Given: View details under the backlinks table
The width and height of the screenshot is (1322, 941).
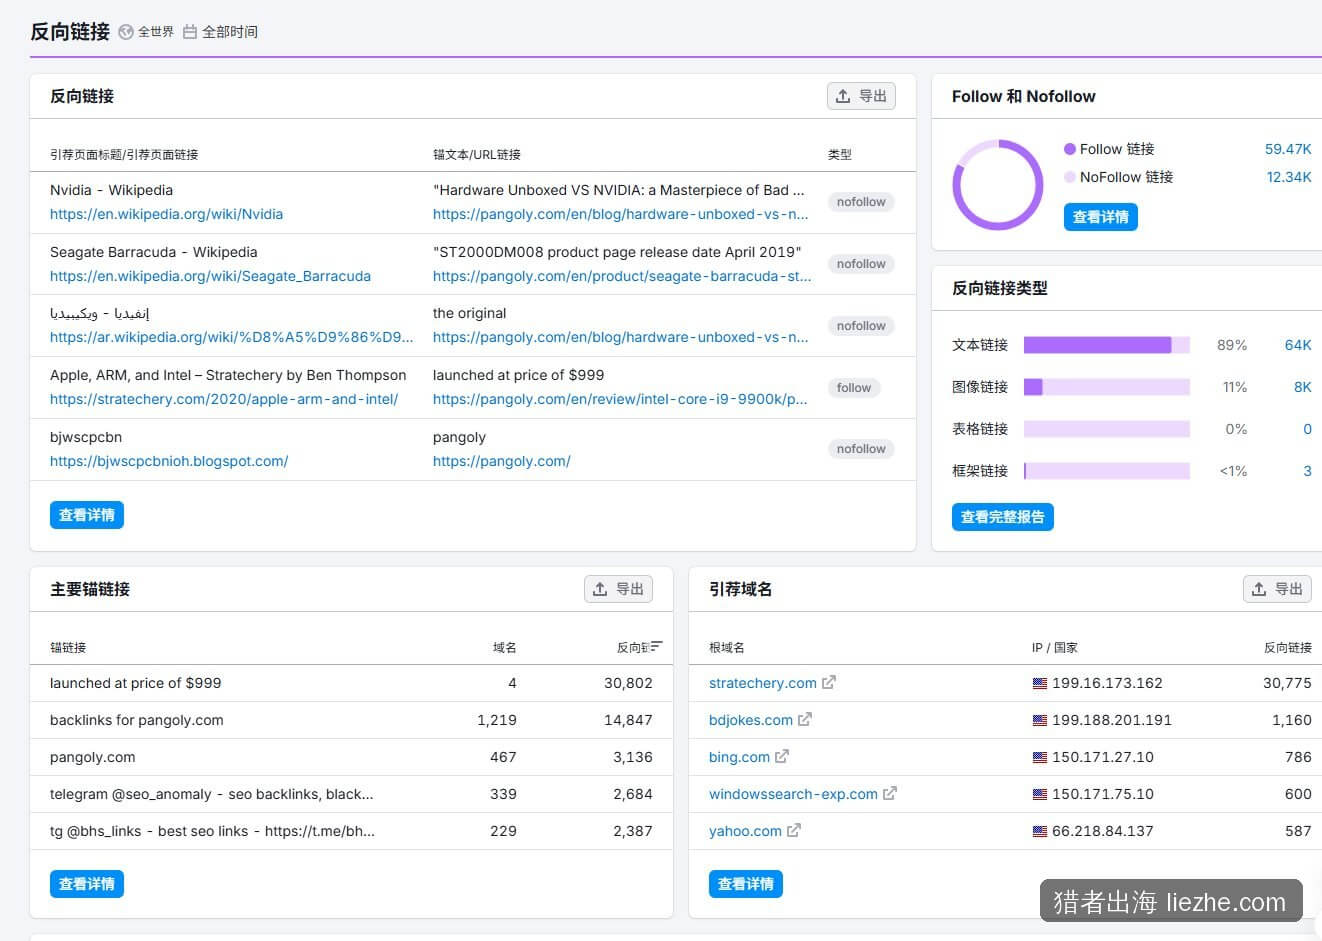Looking at the screenshot, I should point(87,515).
